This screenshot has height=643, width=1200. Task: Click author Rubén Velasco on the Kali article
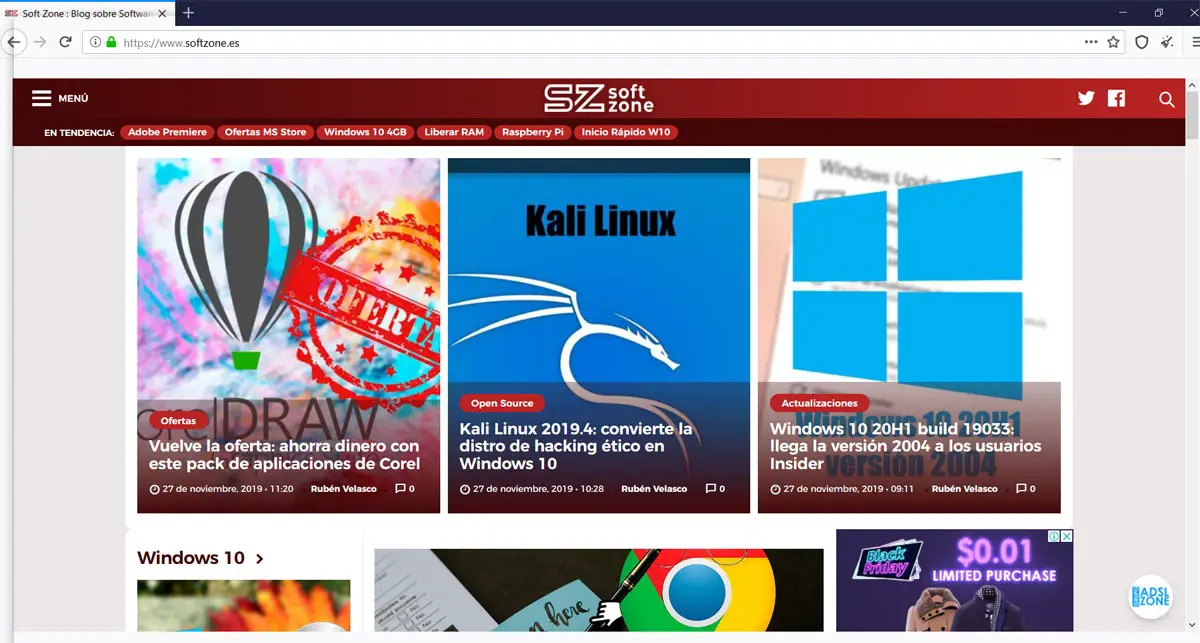(x=654, y=489)
